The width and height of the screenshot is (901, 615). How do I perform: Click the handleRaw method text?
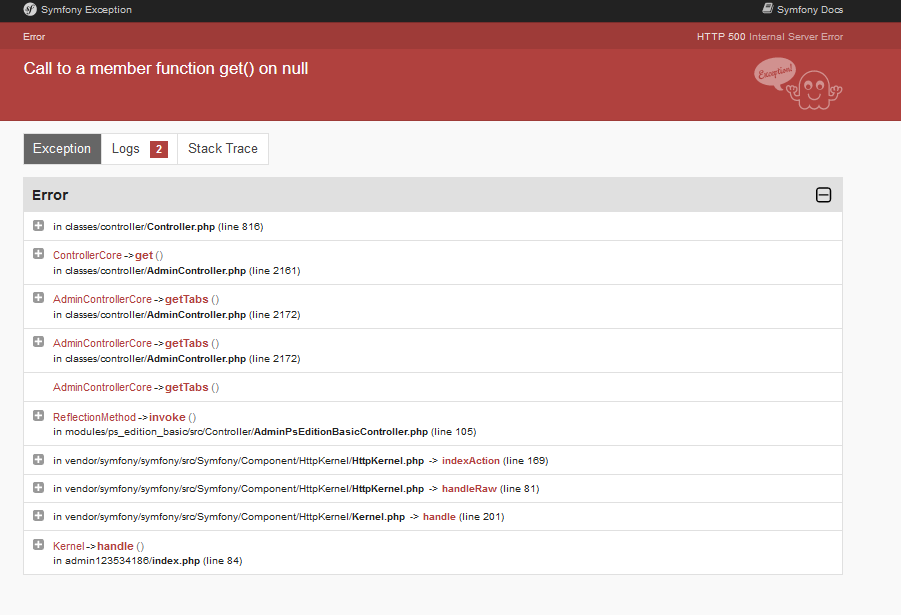[x=469, y=489]
